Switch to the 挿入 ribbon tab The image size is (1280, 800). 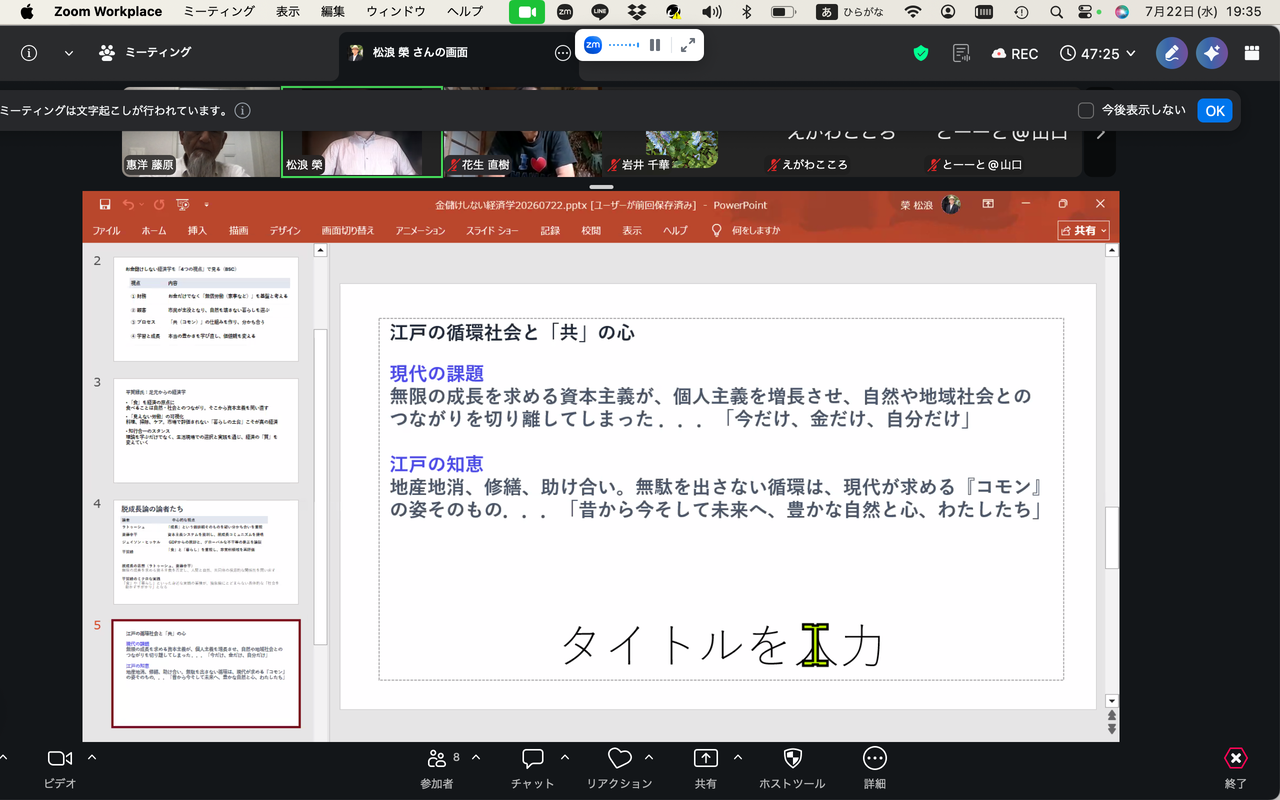point(198,231)
